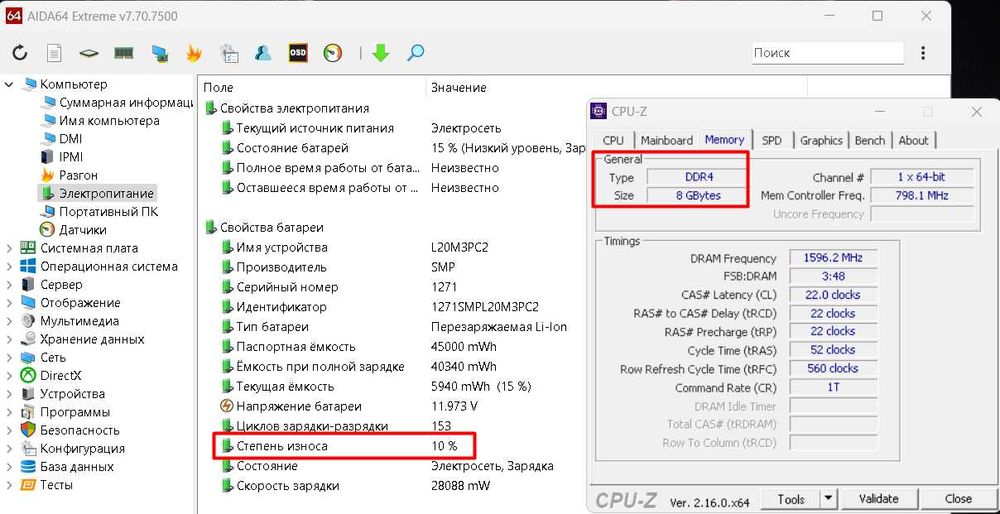Click the Поиск search field
1000x514 pixels.
point(827,53)
